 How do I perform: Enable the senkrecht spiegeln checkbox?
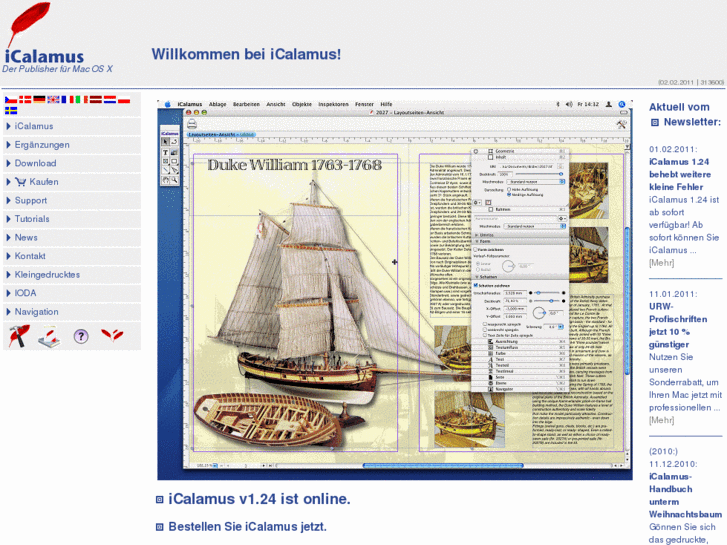(x=485, y=329)
